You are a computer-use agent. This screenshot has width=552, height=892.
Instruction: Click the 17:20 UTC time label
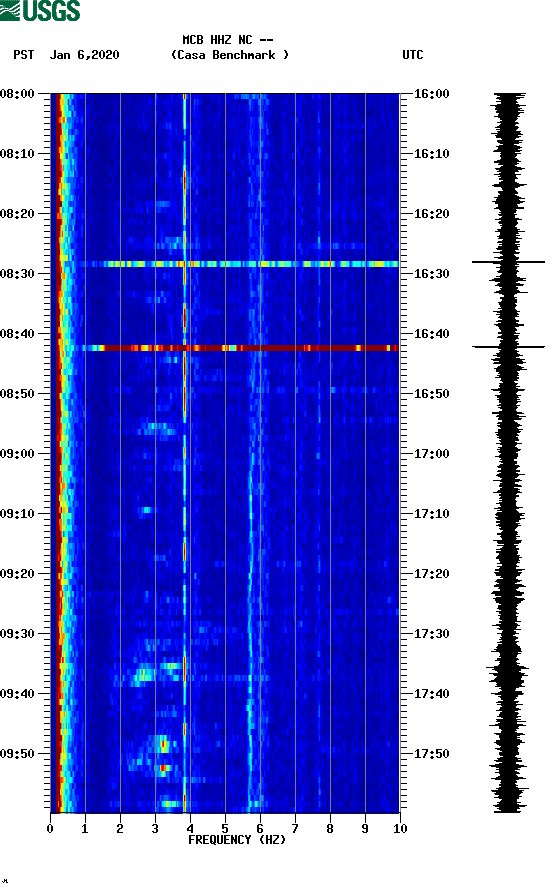pyautogui.click(x=431, y=573)
